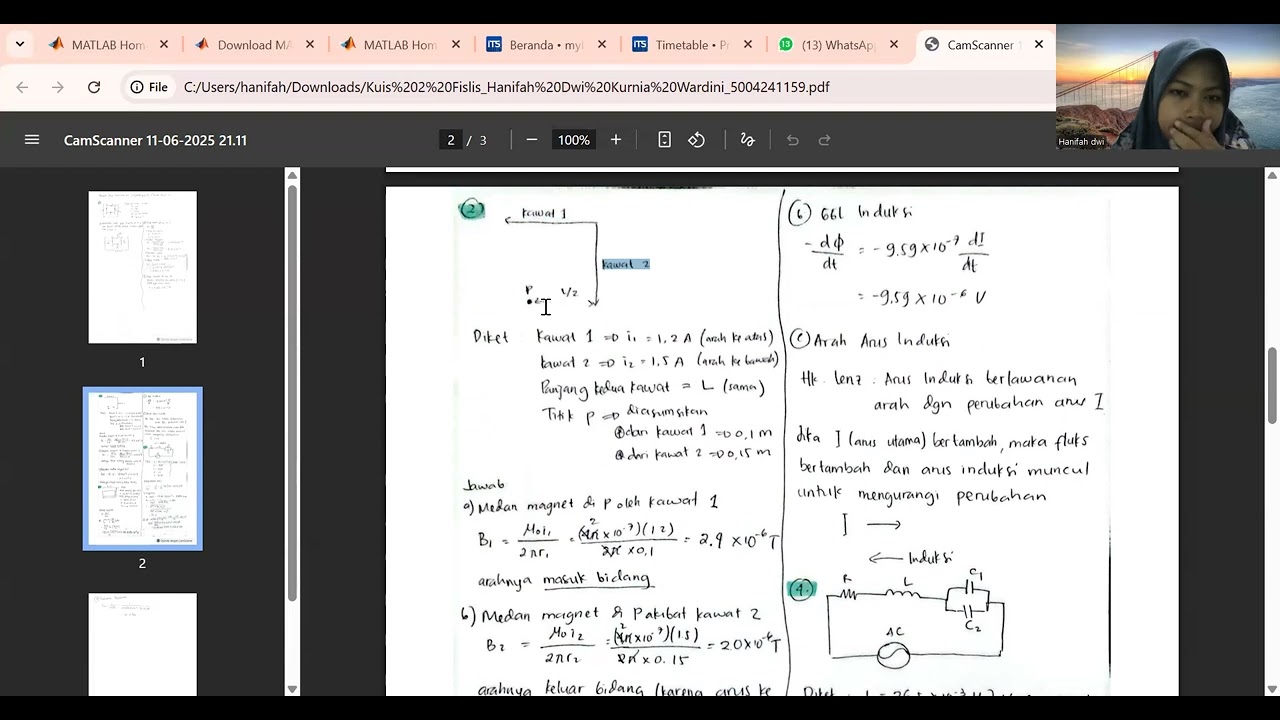This screenshot has height=720, width=1280.
Task: Click the File site info chip
Action: [149, 87]
